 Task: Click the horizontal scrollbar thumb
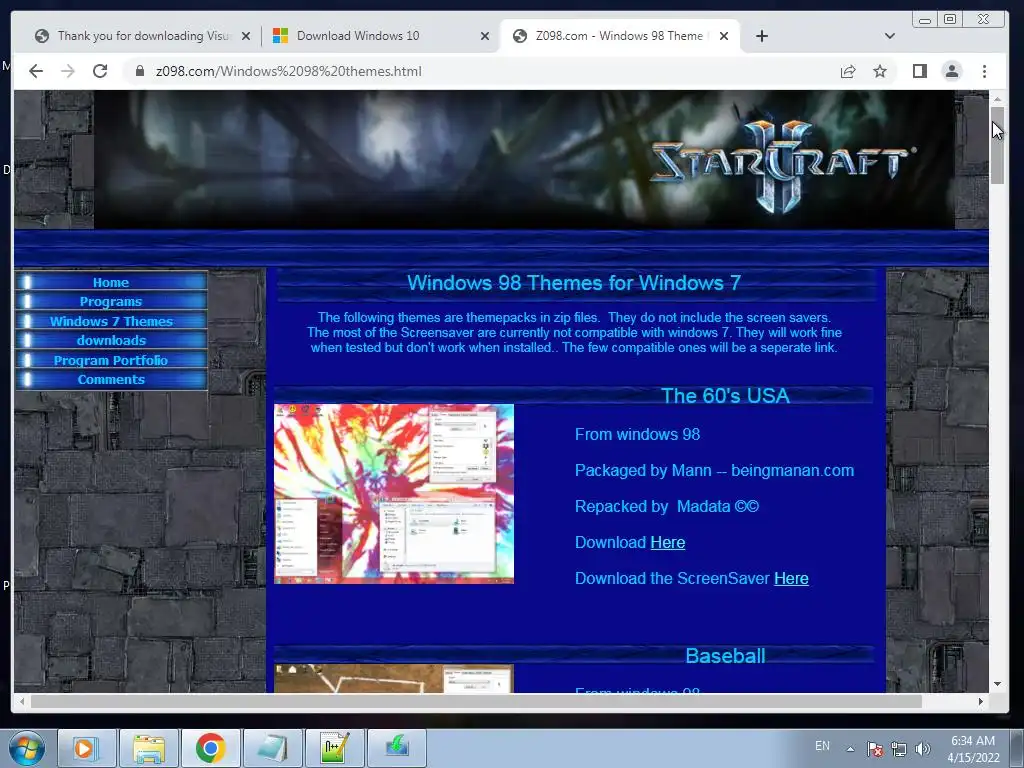pos(476,701)
